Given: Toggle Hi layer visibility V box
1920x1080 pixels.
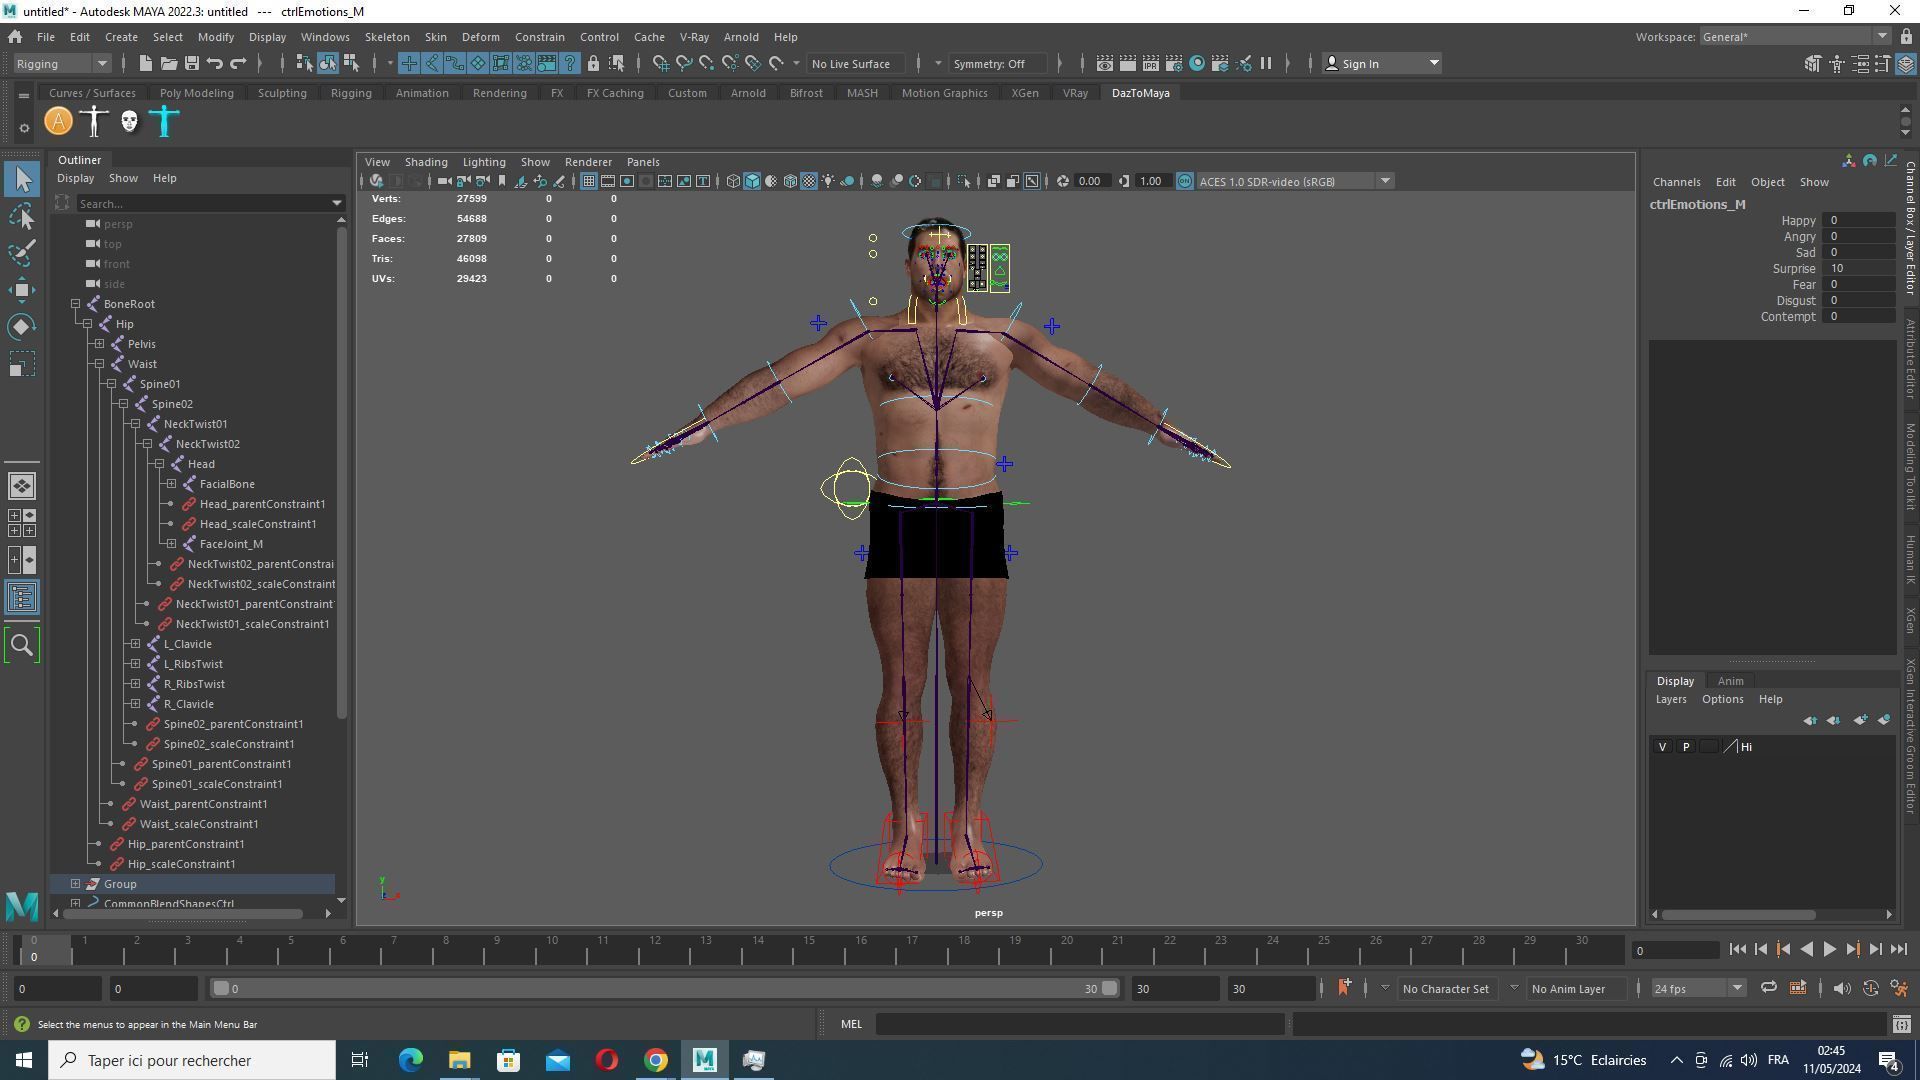Looking at the screenshot, I should 1662,747.
